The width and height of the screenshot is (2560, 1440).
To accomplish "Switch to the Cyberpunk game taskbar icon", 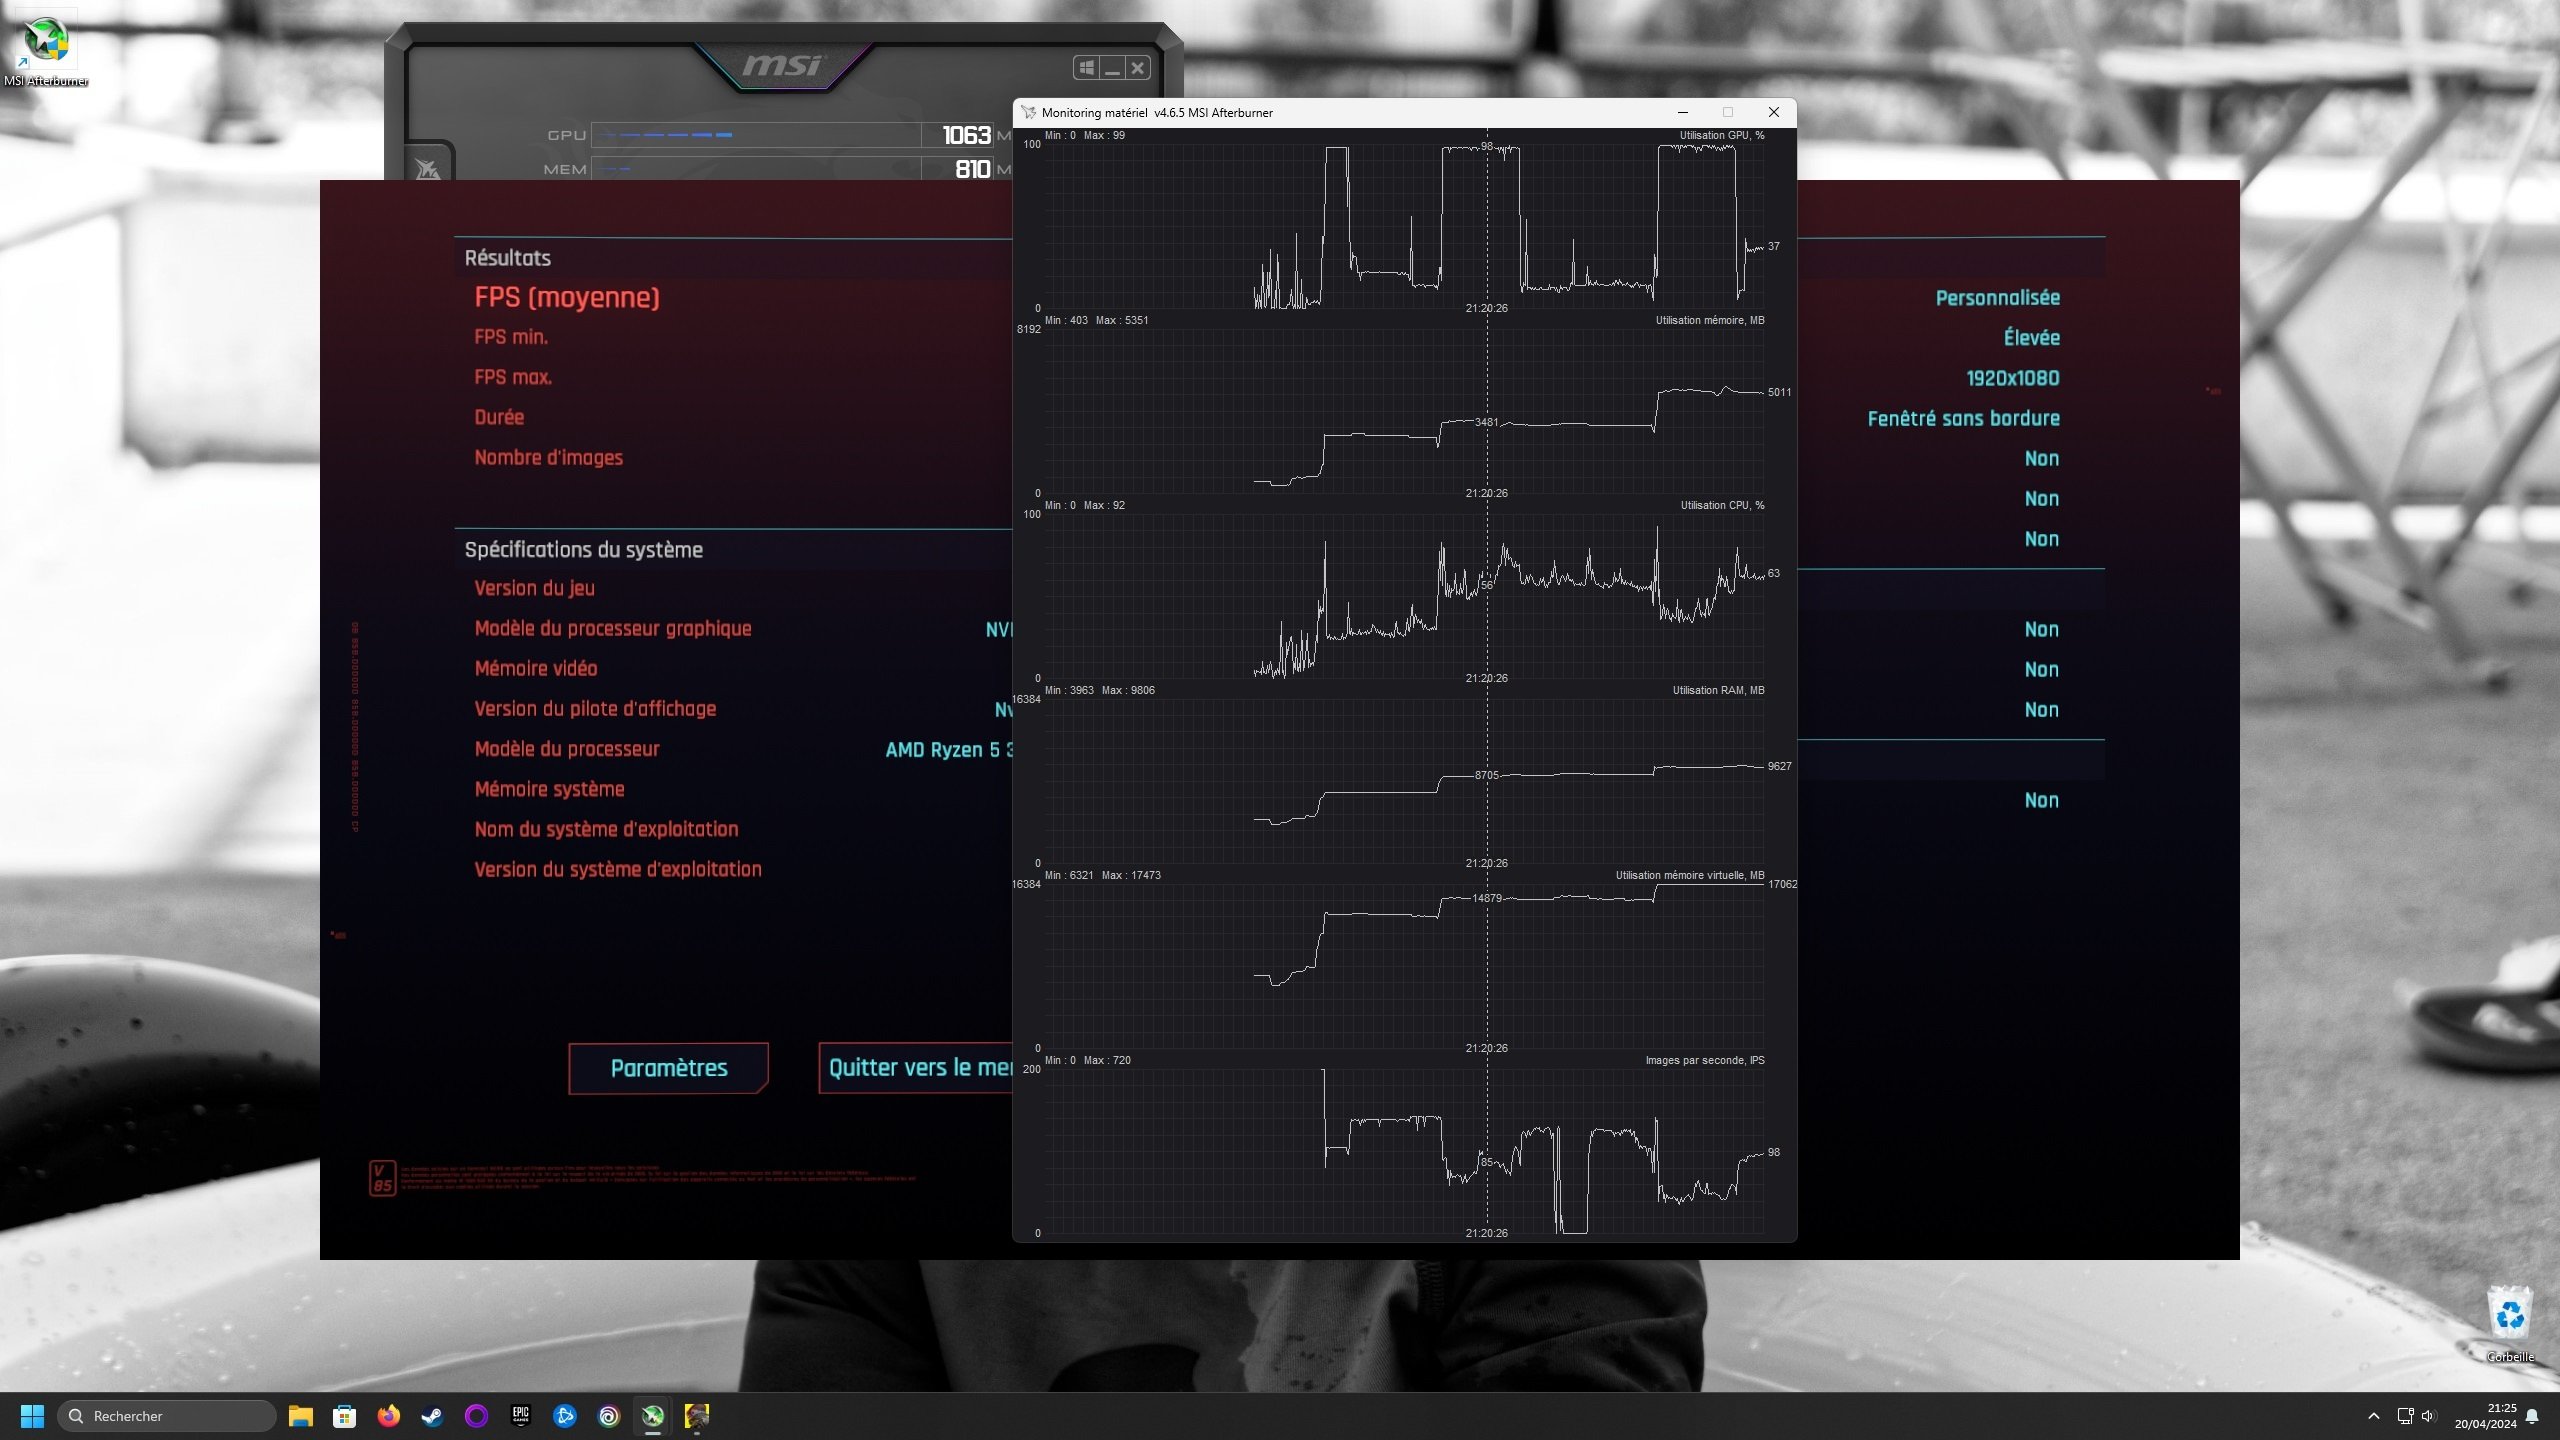I will pos(696,1416).
